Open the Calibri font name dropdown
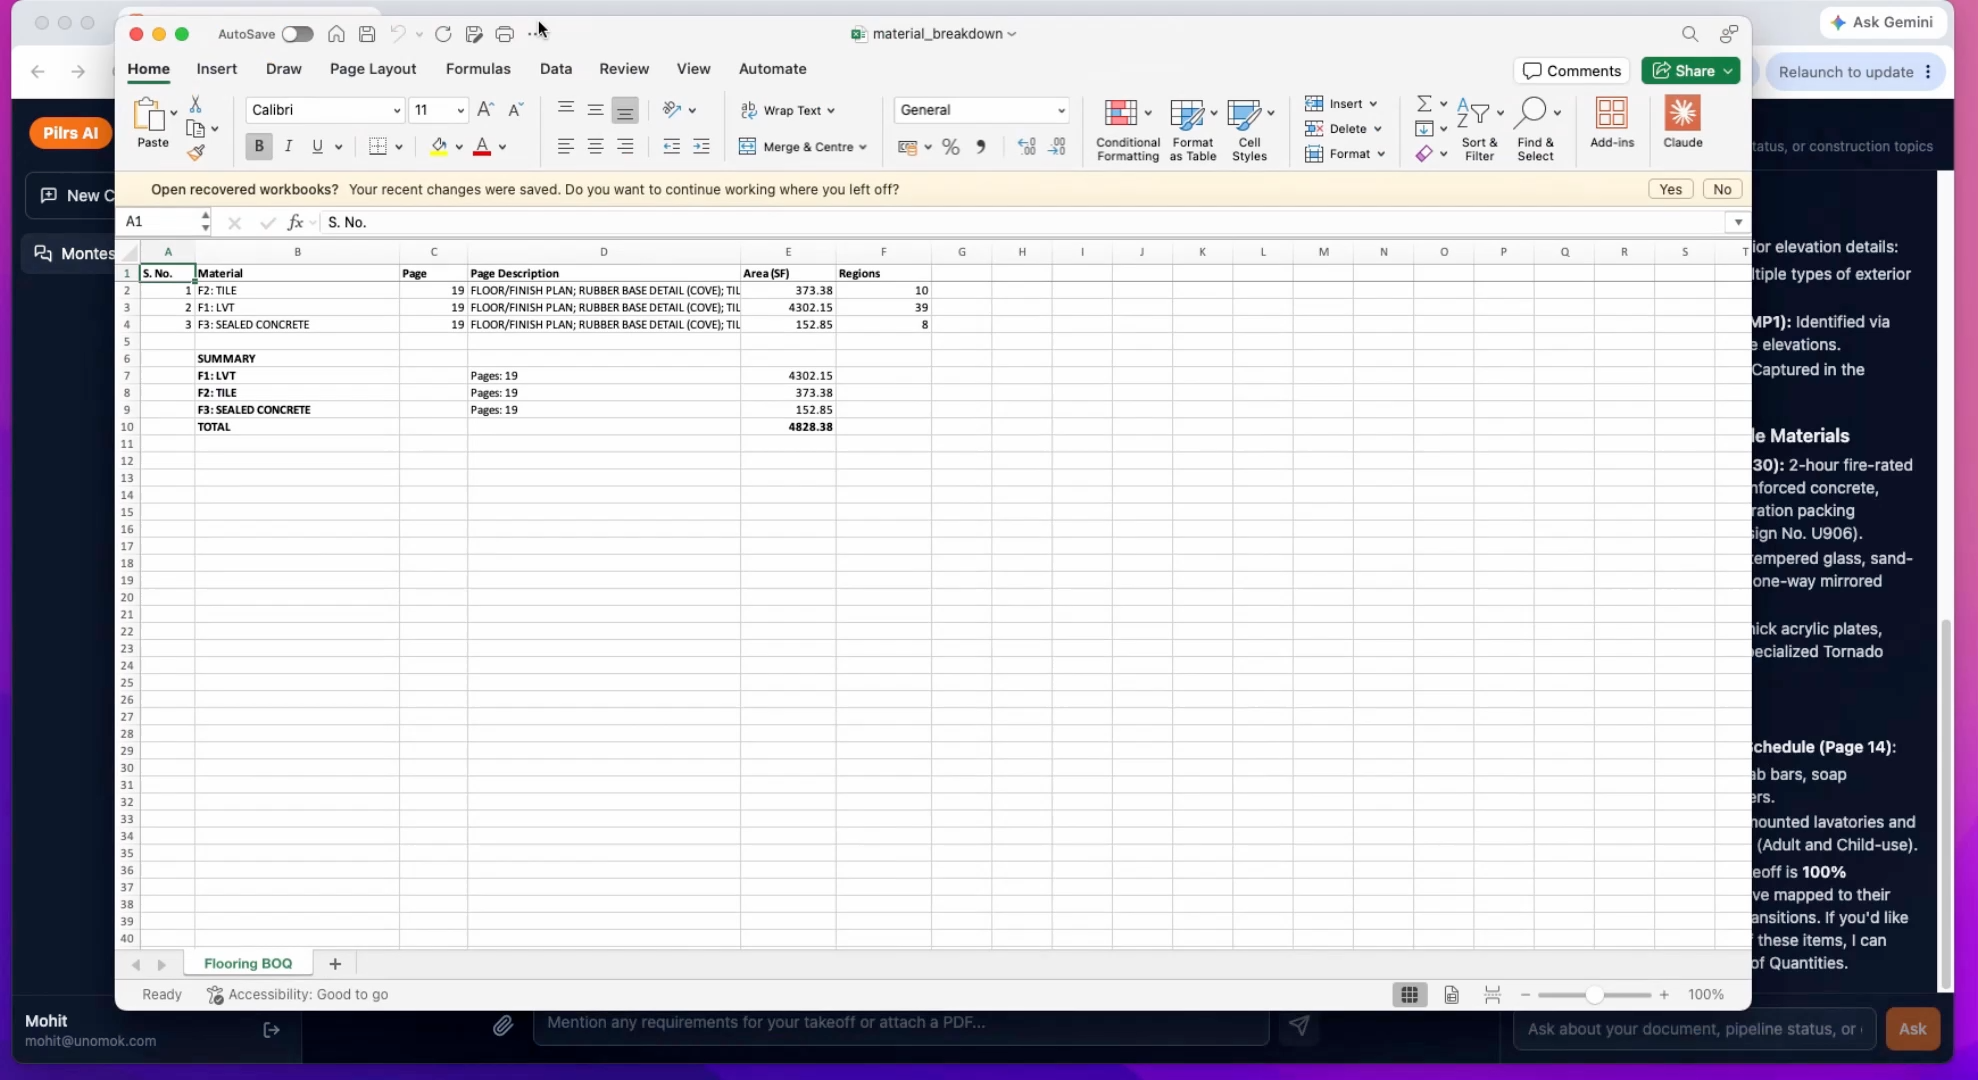This screenshot has width=1978, height=1080. coord(396,111)
